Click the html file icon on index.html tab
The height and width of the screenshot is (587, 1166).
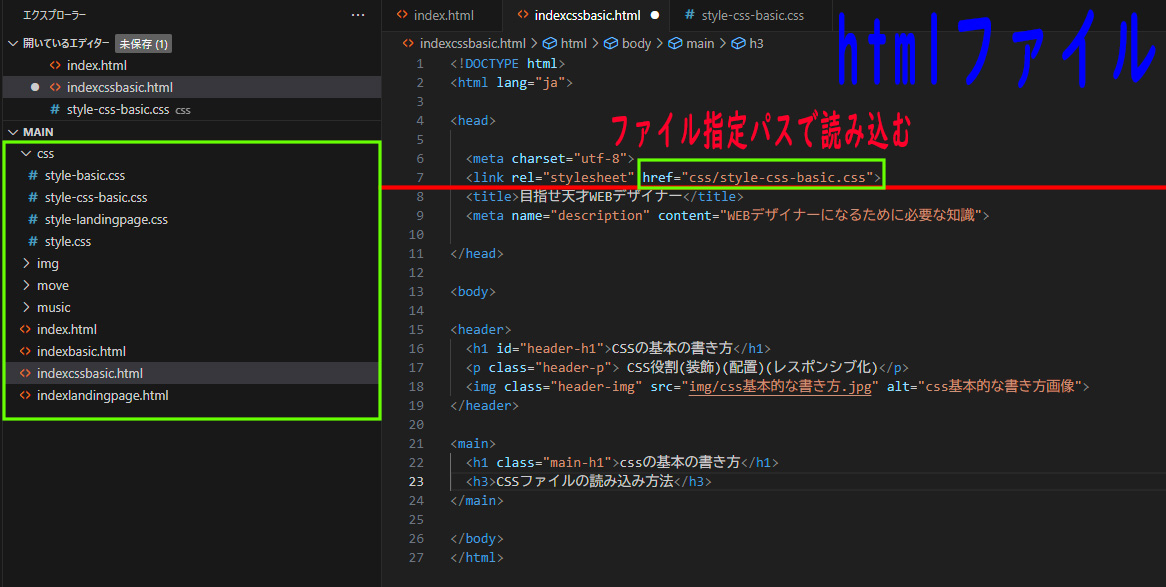point(402,15)
